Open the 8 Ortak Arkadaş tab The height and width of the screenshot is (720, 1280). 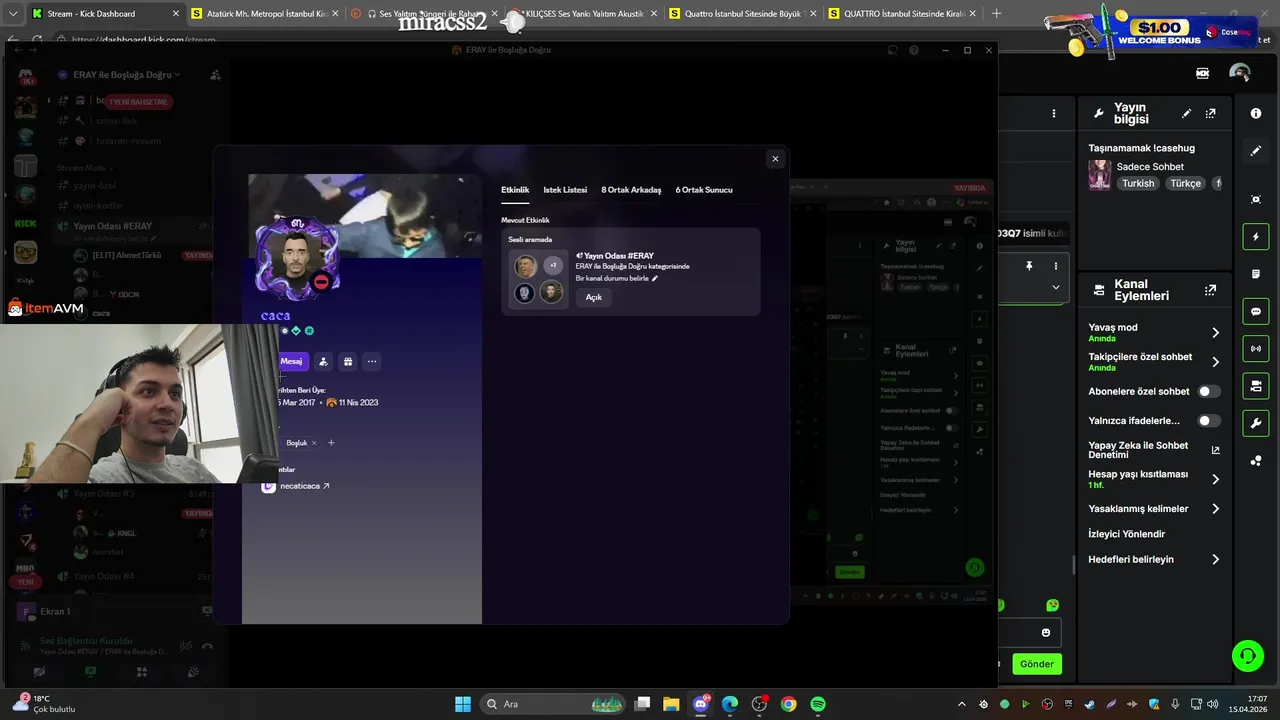pyautogui.click(x=631, y=190)
